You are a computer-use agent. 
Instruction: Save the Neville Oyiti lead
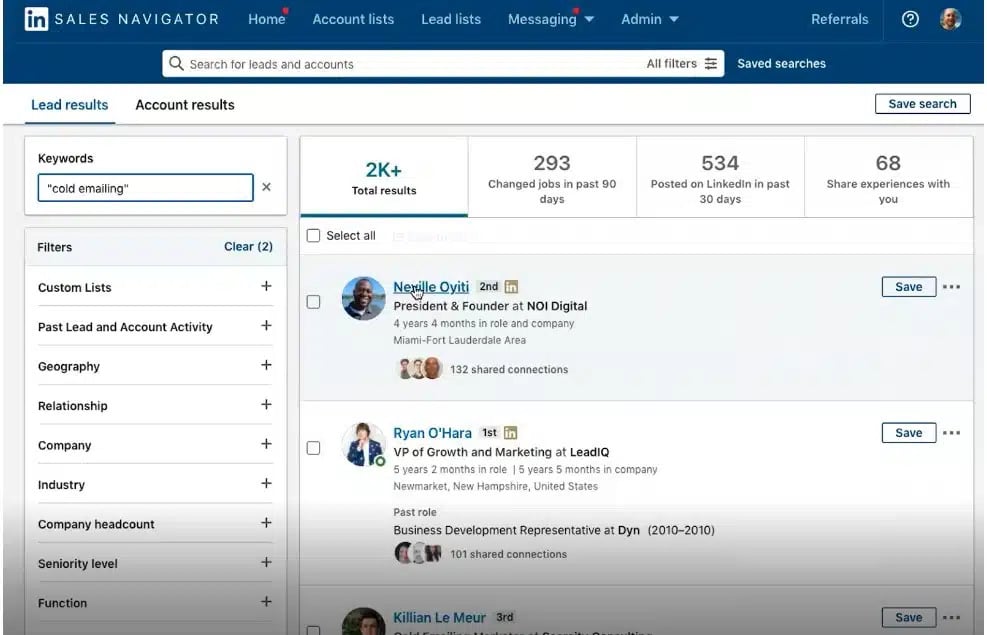point(908,286)
